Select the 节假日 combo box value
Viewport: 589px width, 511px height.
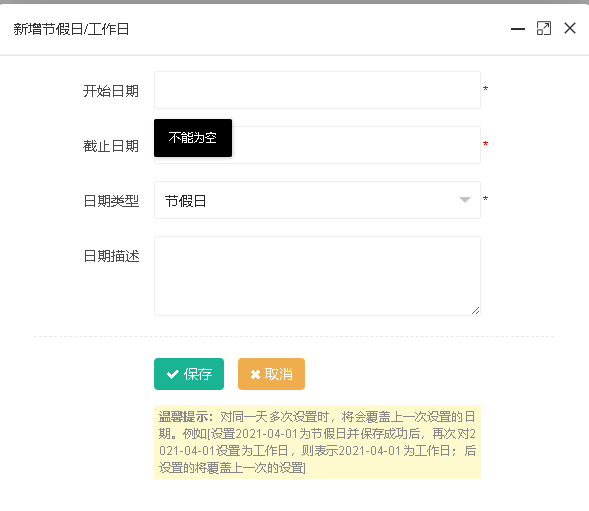click(317, 200)
